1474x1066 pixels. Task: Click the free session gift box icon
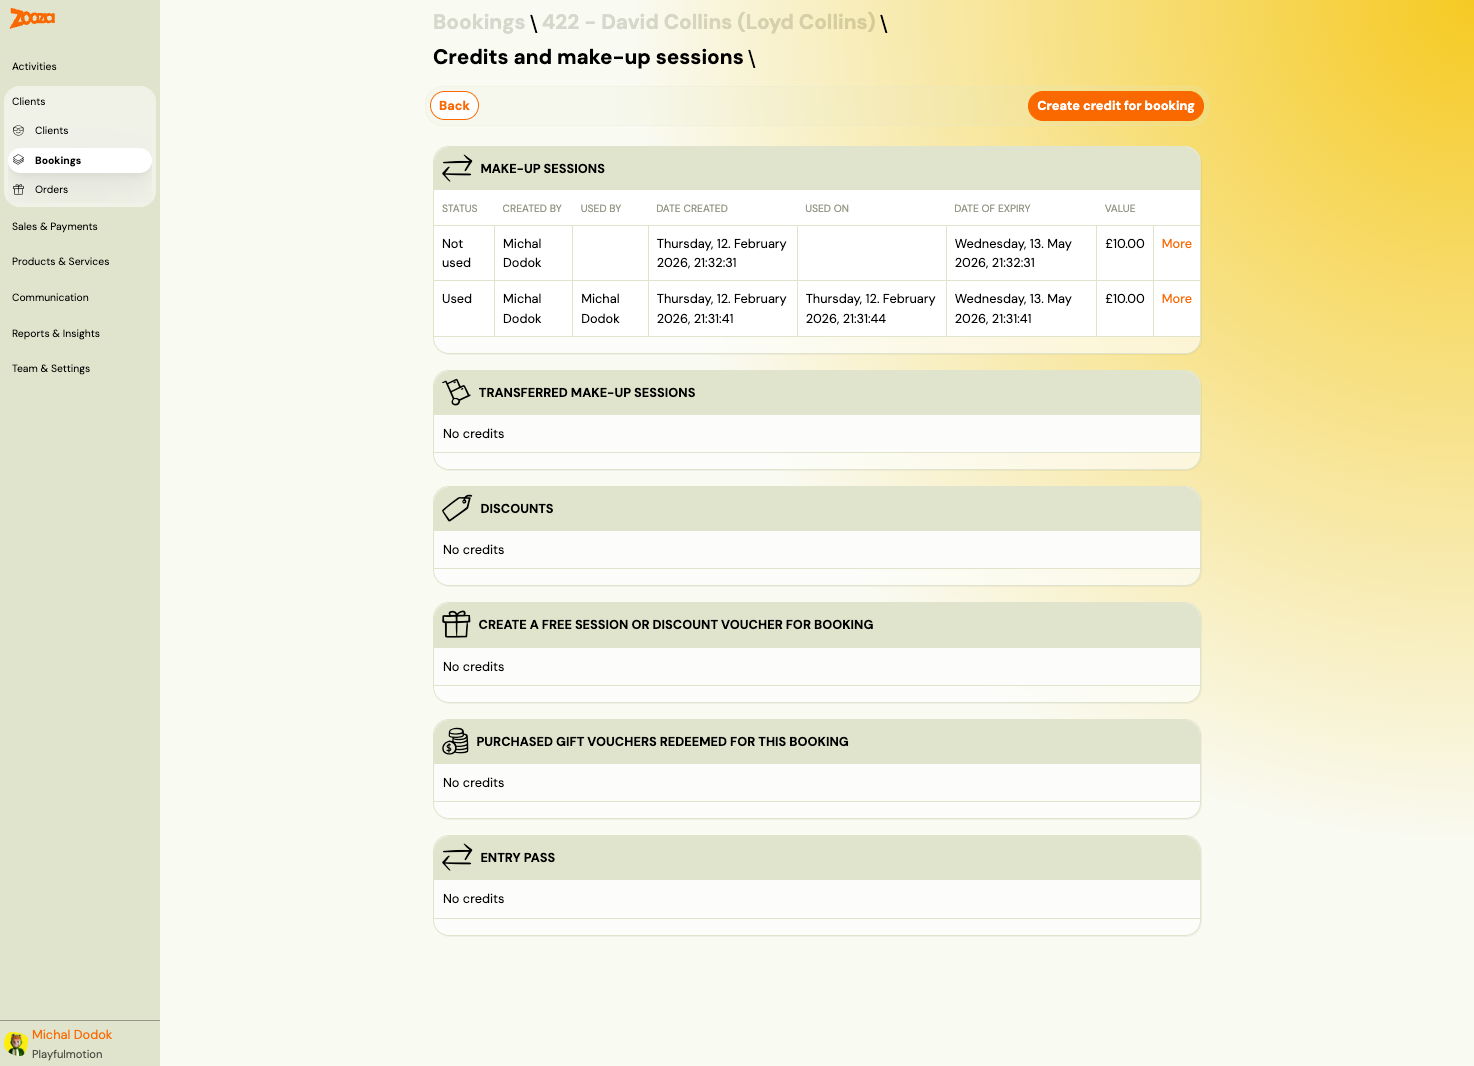[456, 624]
